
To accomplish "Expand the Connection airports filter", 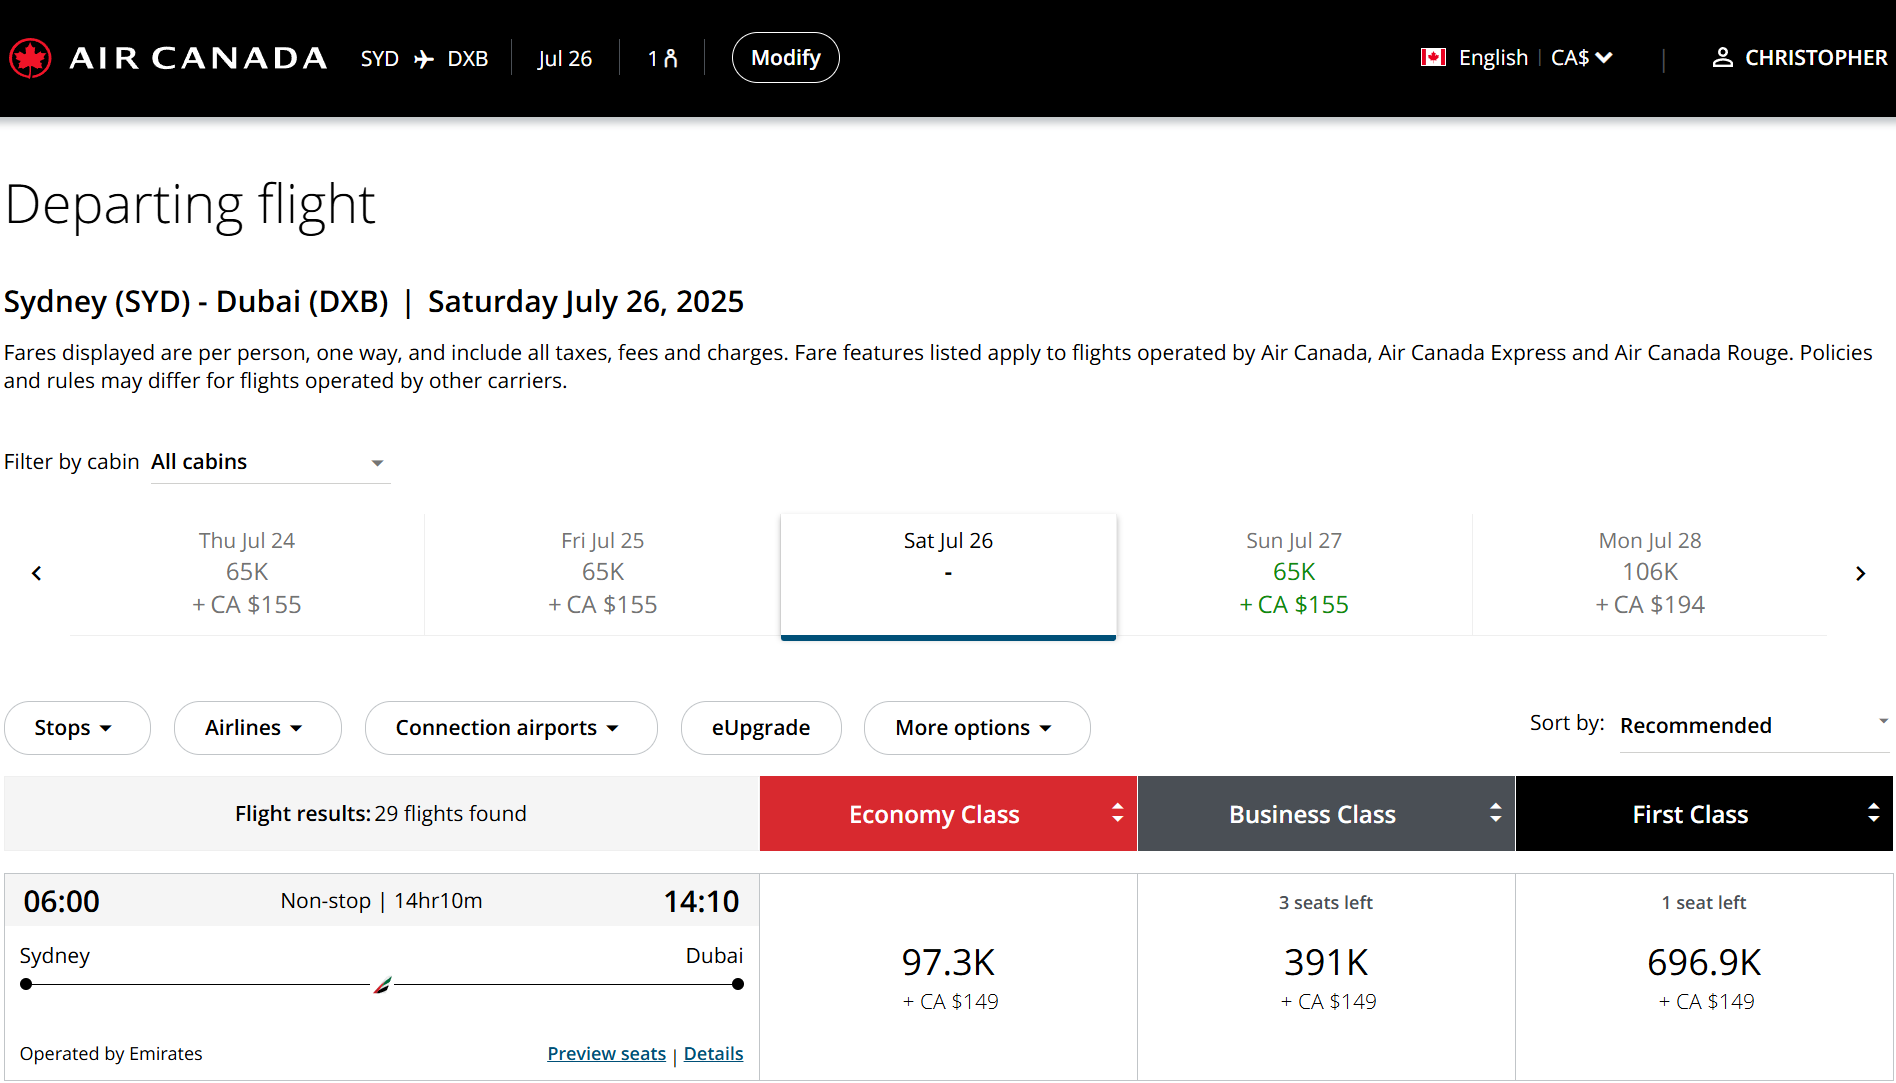I will [511, 728].
